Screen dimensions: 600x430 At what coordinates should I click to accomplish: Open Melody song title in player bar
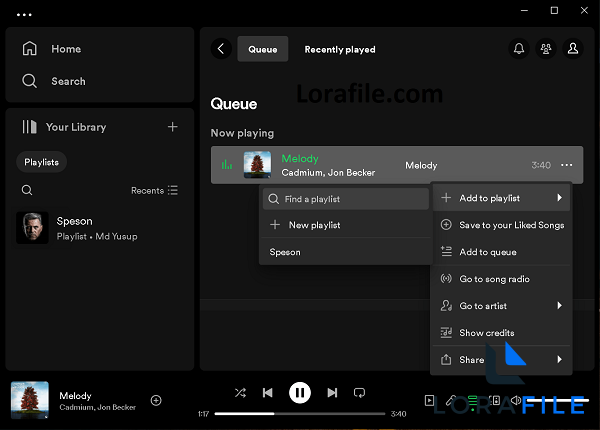click(x=75, y=396)
